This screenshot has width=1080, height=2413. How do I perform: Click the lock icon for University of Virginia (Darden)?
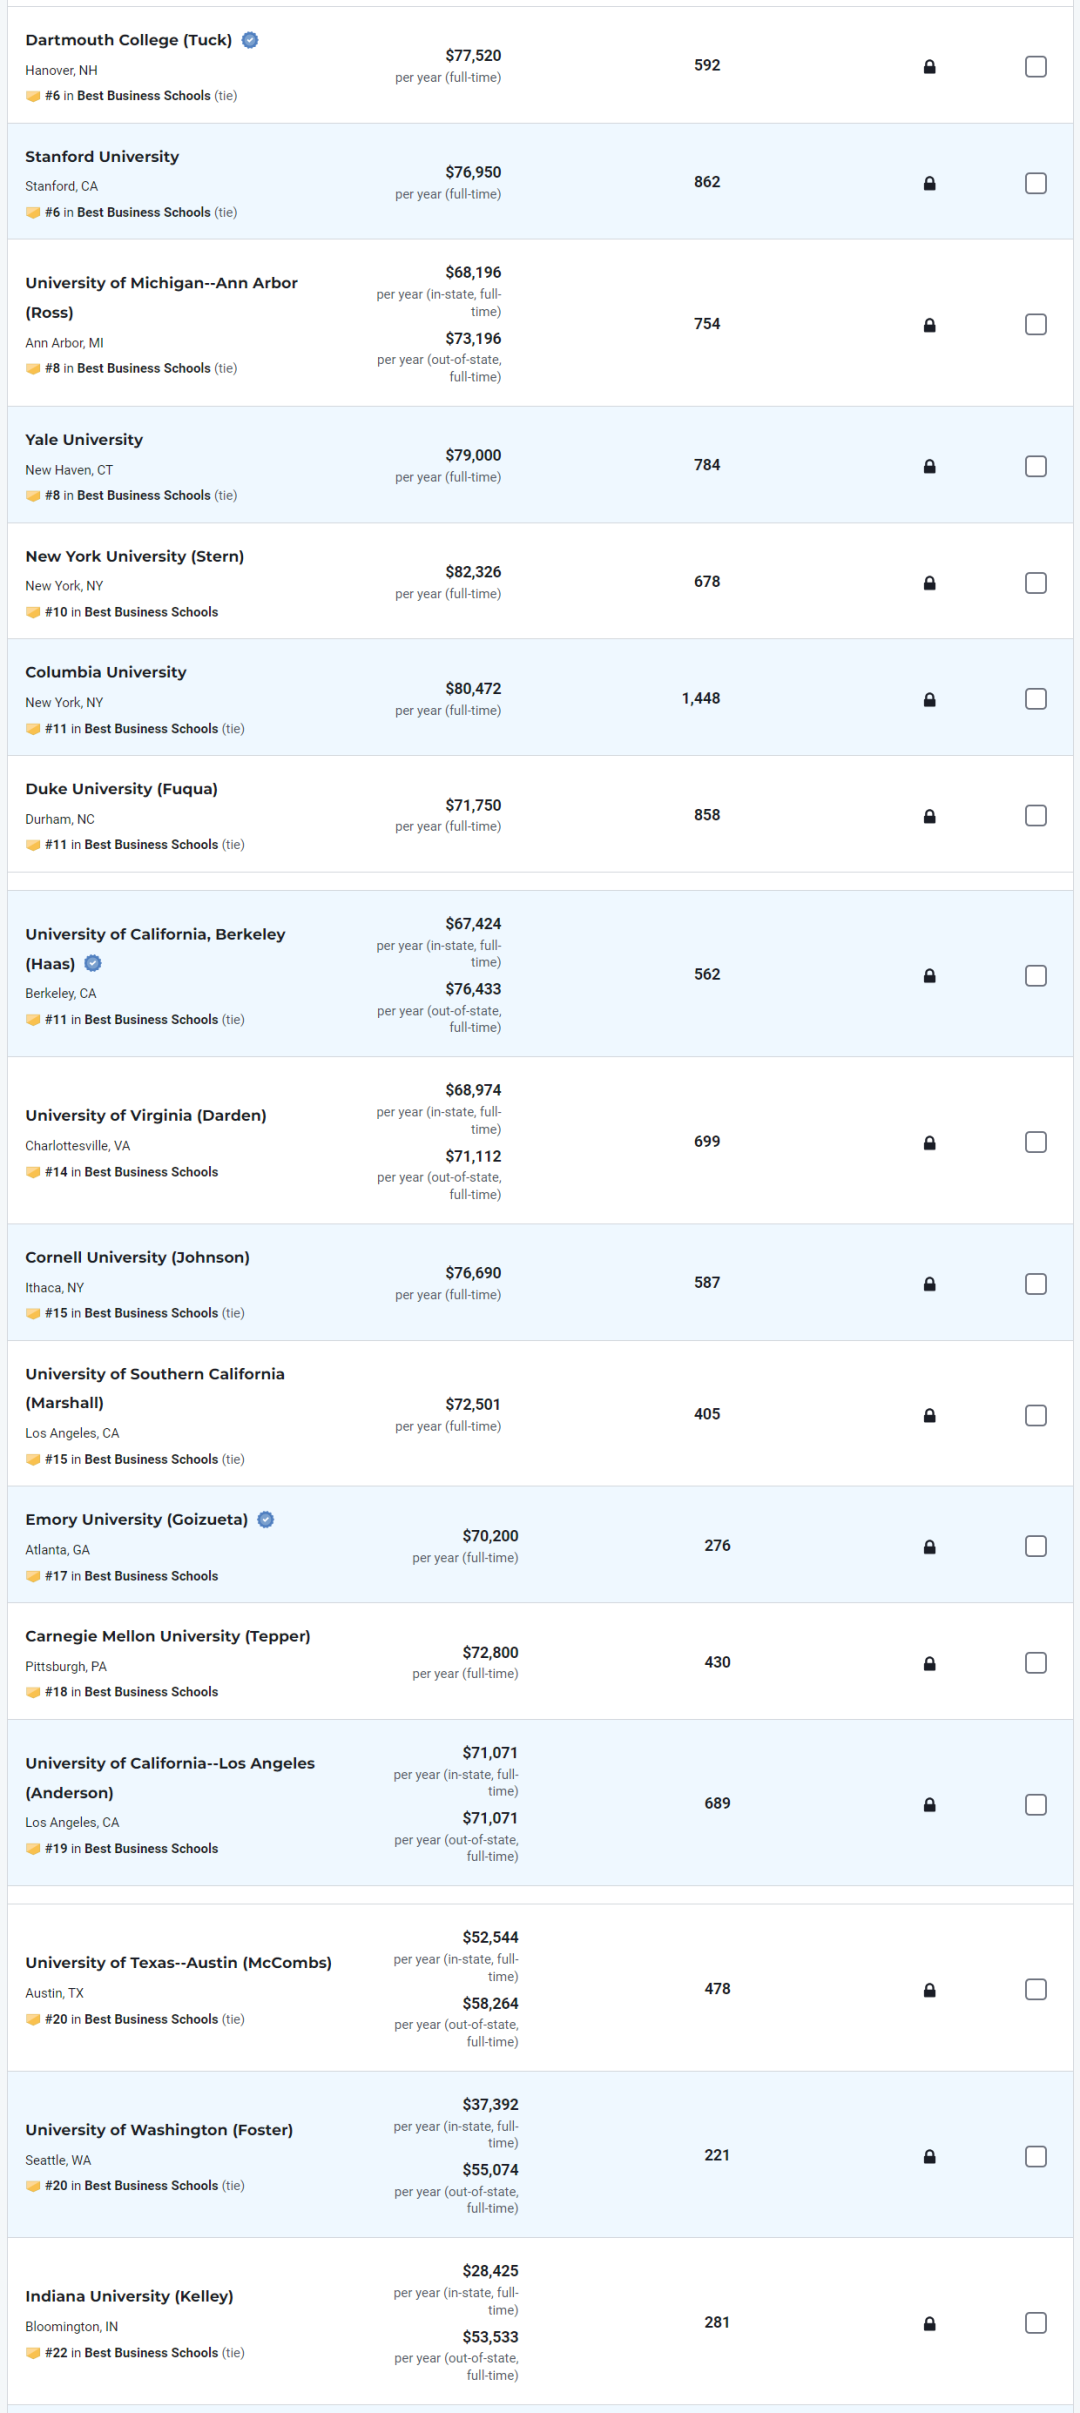pyautogui.click(x=929, y=1142)
